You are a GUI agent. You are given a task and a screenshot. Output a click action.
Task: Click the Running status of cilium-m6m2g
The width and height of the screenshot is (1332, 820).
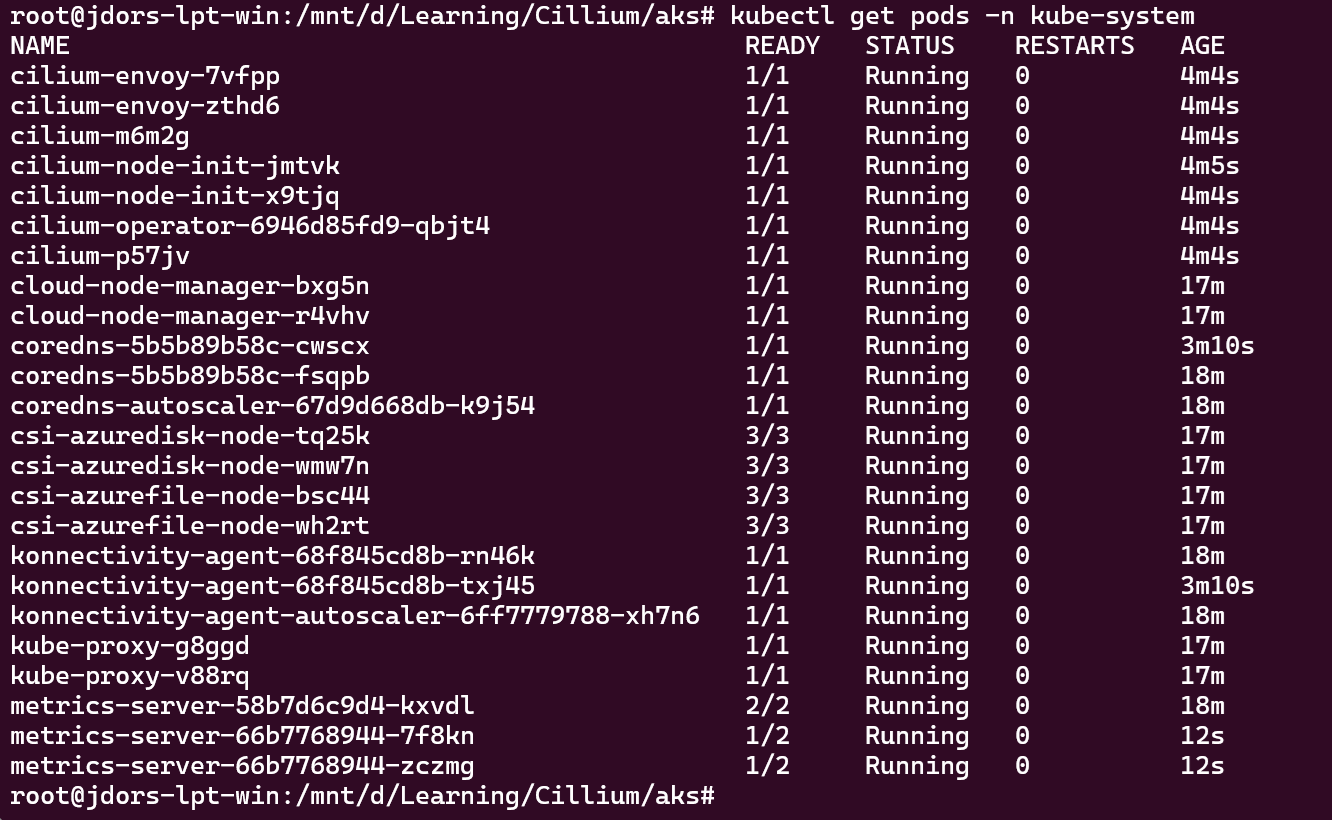pyautogui.click(x=917, y=136)
